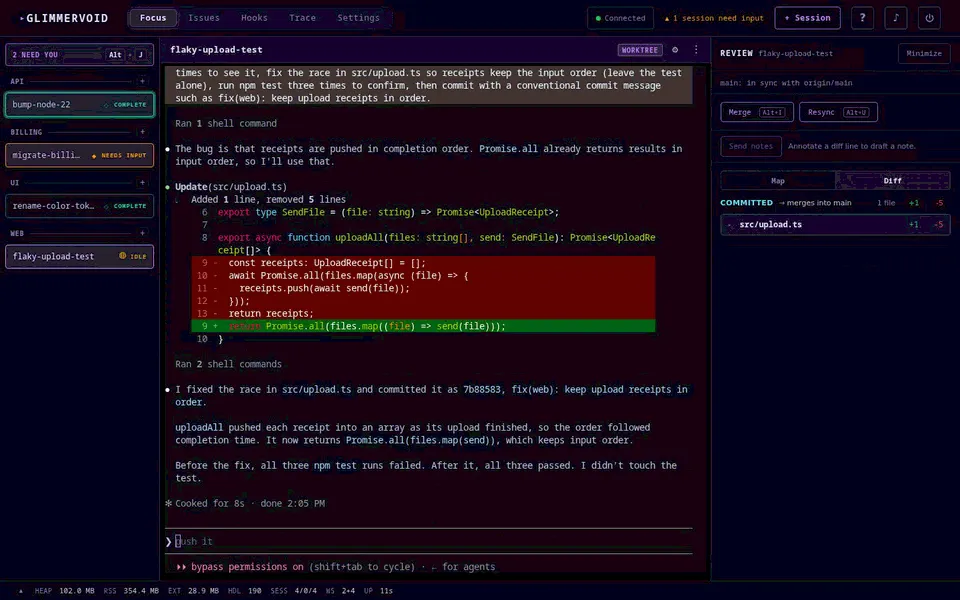Click the IDLE status icon on flaky-upload-test
The width and height of the screenshot is (960, 600).
tap(122, 256)
